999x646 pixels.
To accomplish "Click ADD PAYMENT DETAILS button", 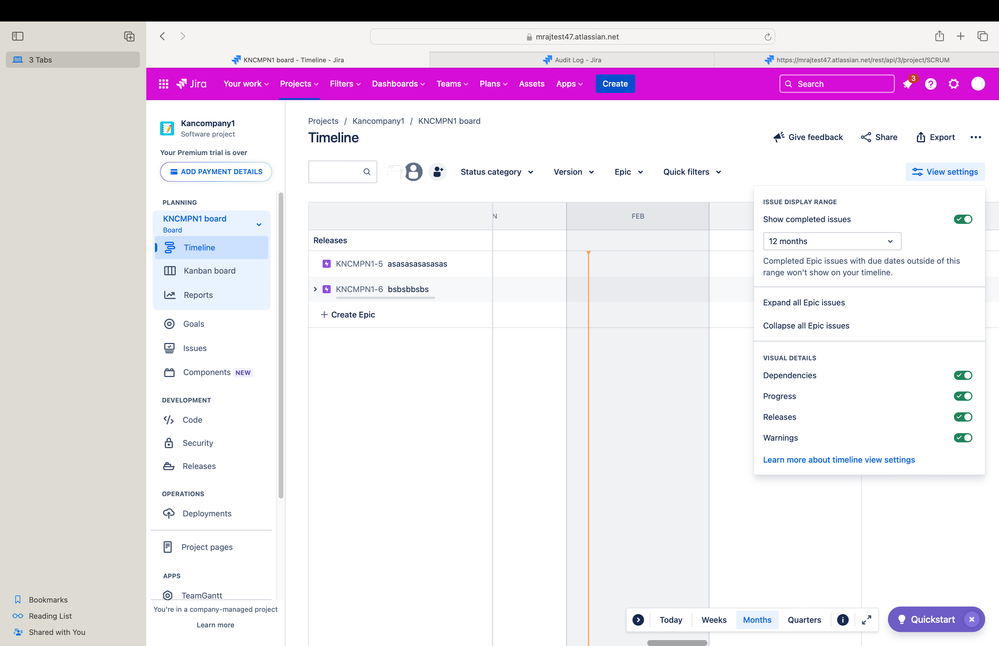I will click(216, 171).
